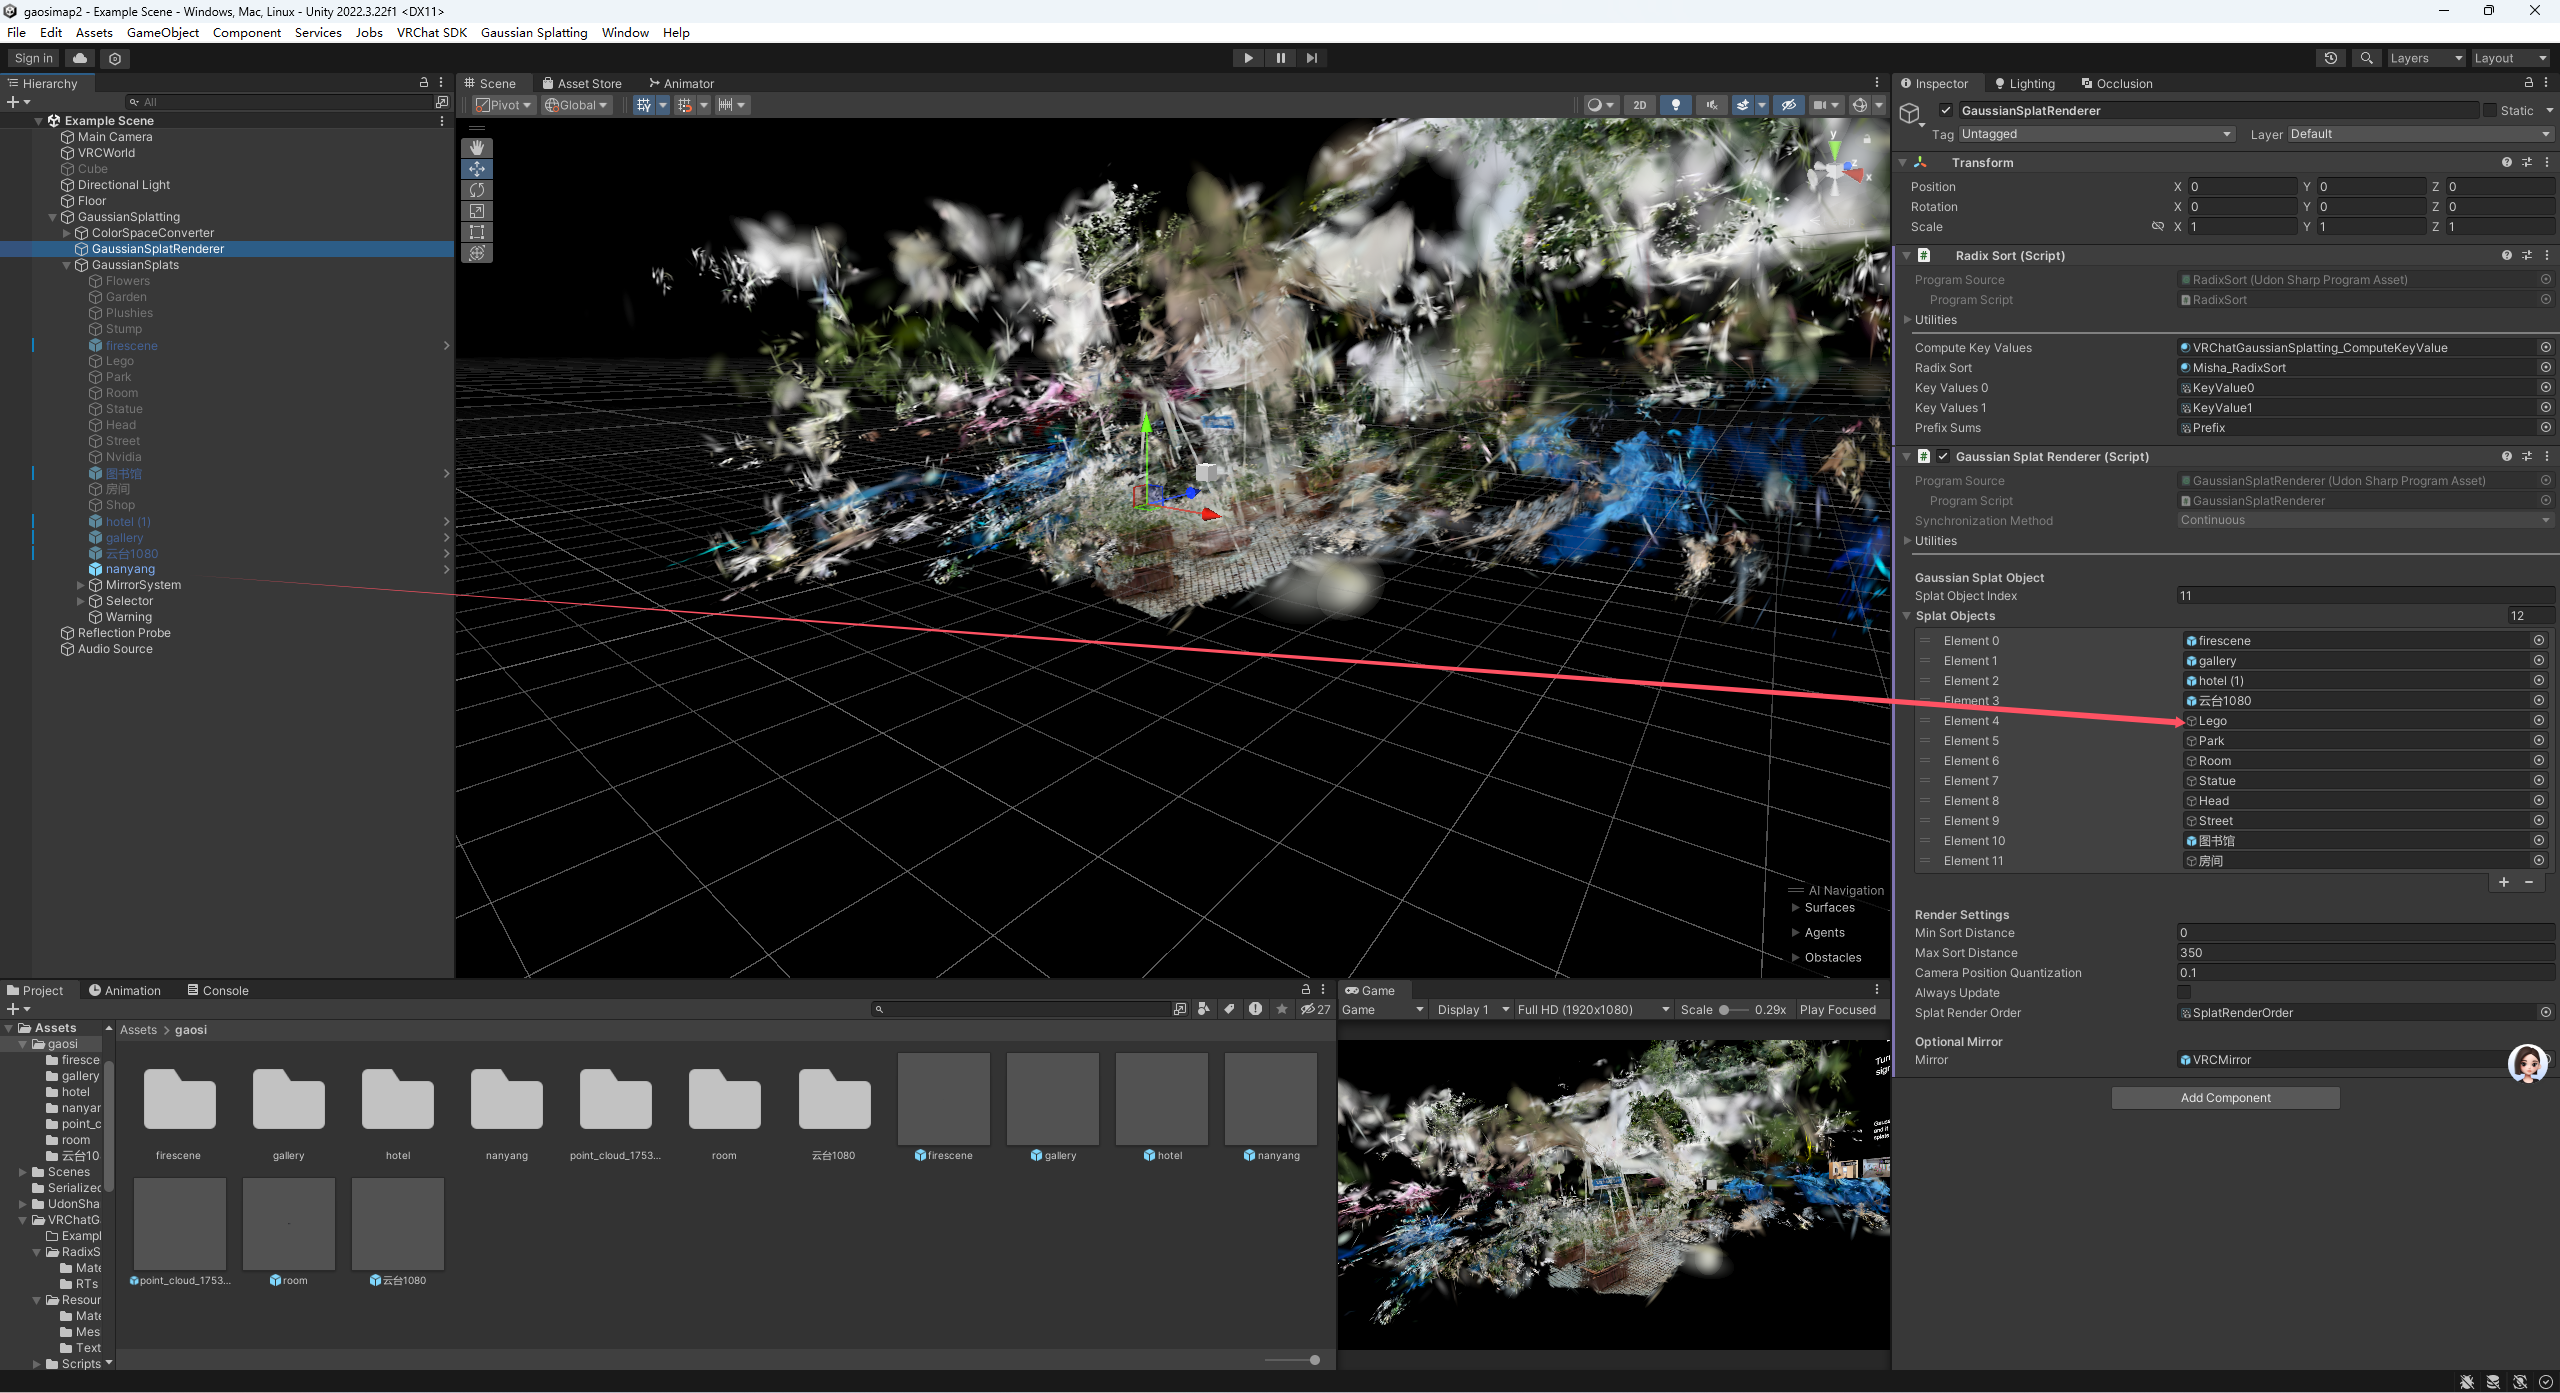This screenshot has height=1393, width=2560.
Task: Toggle scene lighting bulb icon
Action: (1676, 105)
